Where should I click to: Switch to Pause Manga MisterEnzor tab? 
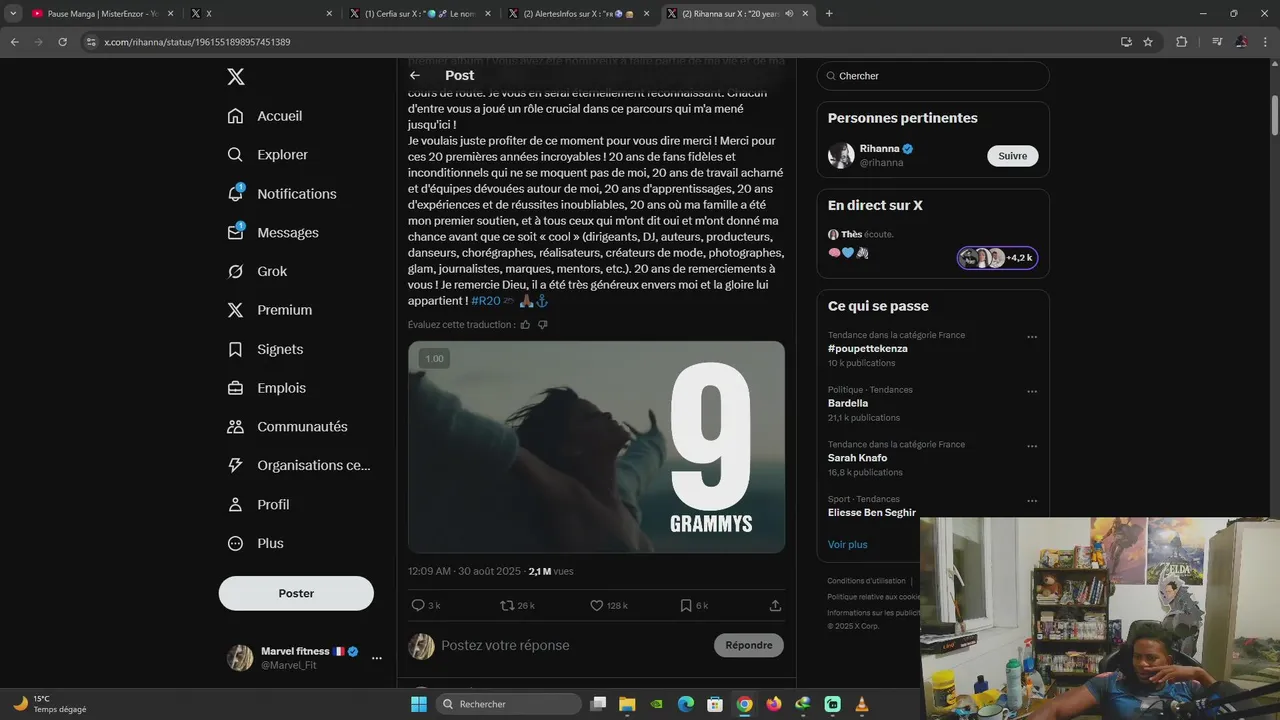coord(101,13)
